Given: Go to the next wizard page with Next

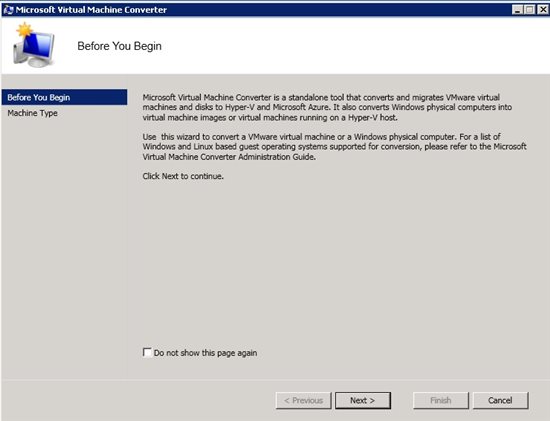Looking at the screenshot, I should 363,400.
